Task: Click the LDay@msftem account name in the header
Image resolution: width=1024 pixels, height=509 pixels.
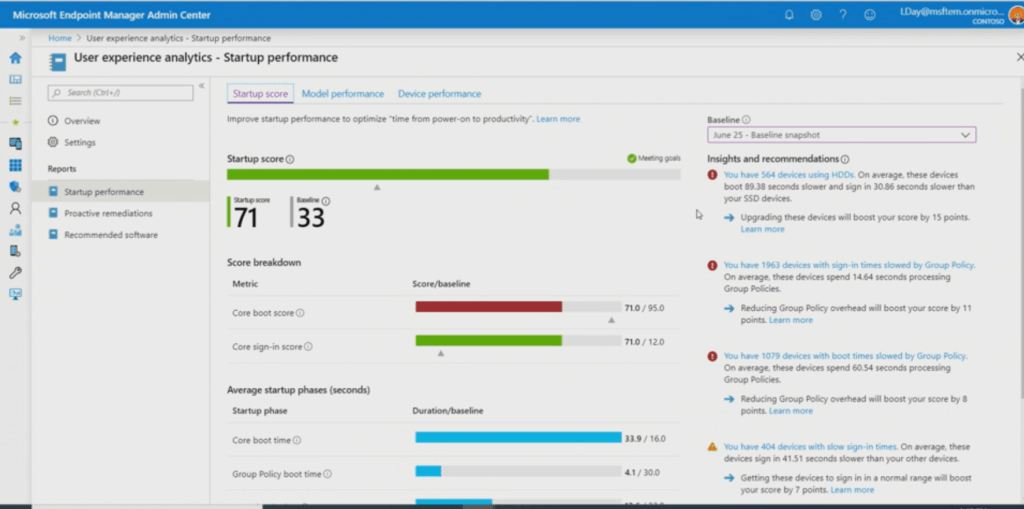Action: click(x=951, y=12)
